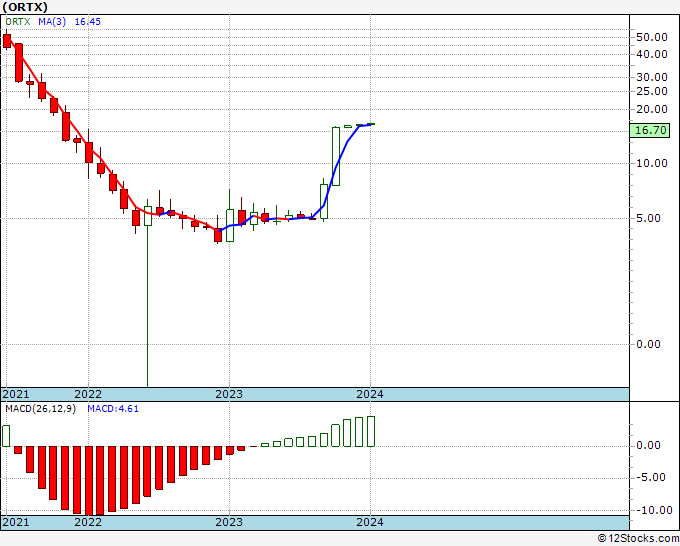Click the 50.00 price axis label
The width and height of the screenshot is (680, 546).
point(651,37)
